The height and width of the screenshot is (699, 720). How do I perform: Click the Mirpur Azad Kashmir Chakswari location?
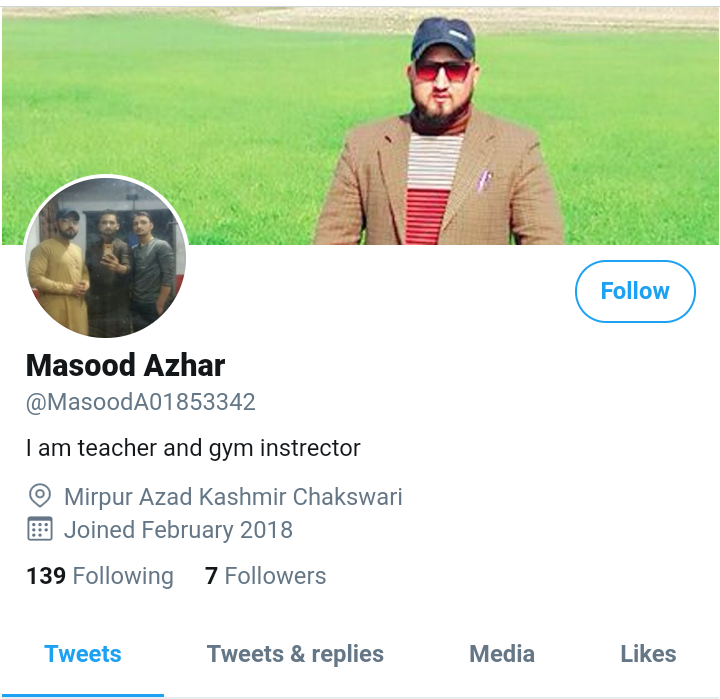coord(233,497)
